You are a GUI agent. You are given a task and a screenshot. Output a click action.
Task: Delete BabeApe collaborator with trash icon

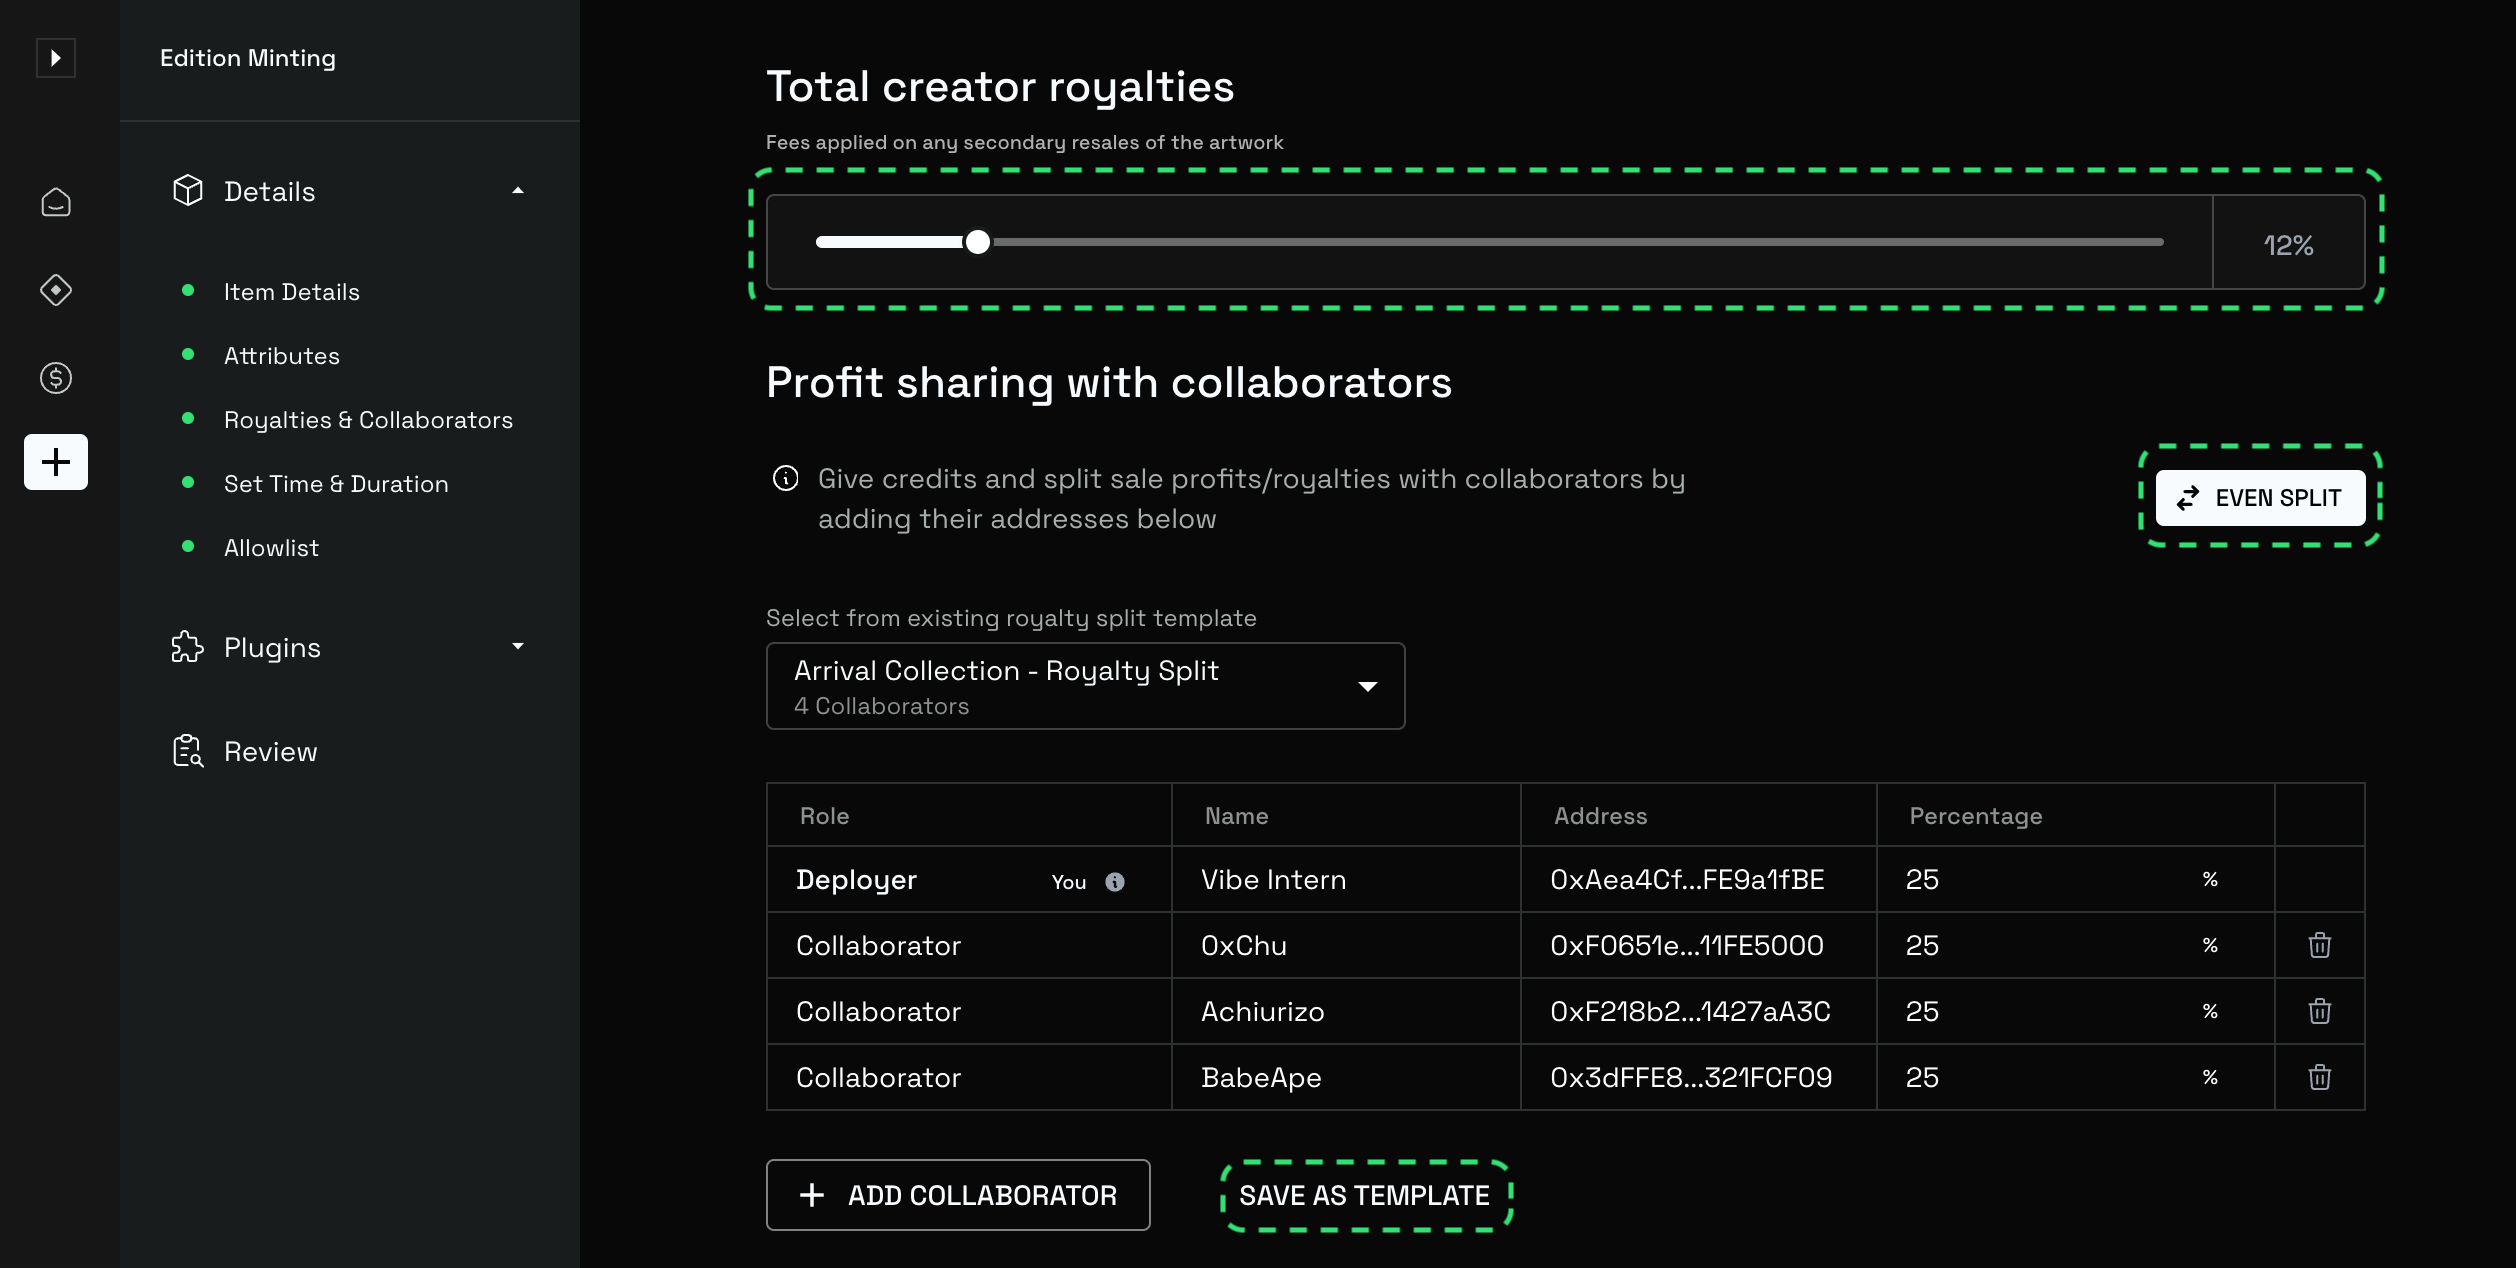2319,1077
